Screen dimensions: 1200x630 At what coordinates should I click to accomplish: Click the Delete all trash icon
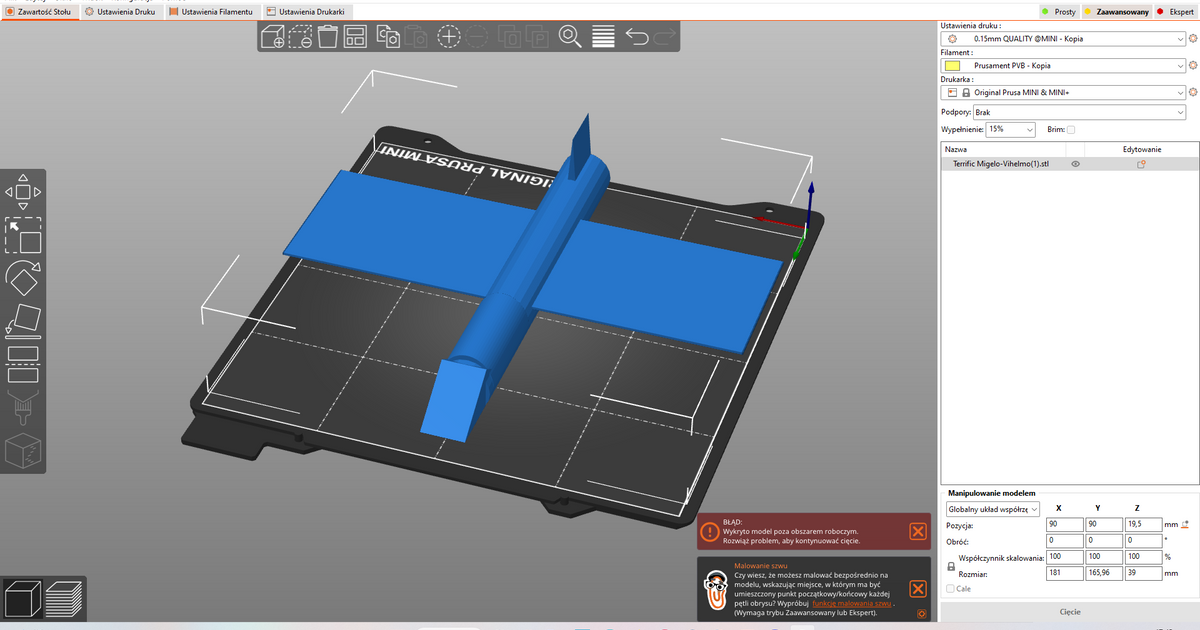tap(327, 38)
